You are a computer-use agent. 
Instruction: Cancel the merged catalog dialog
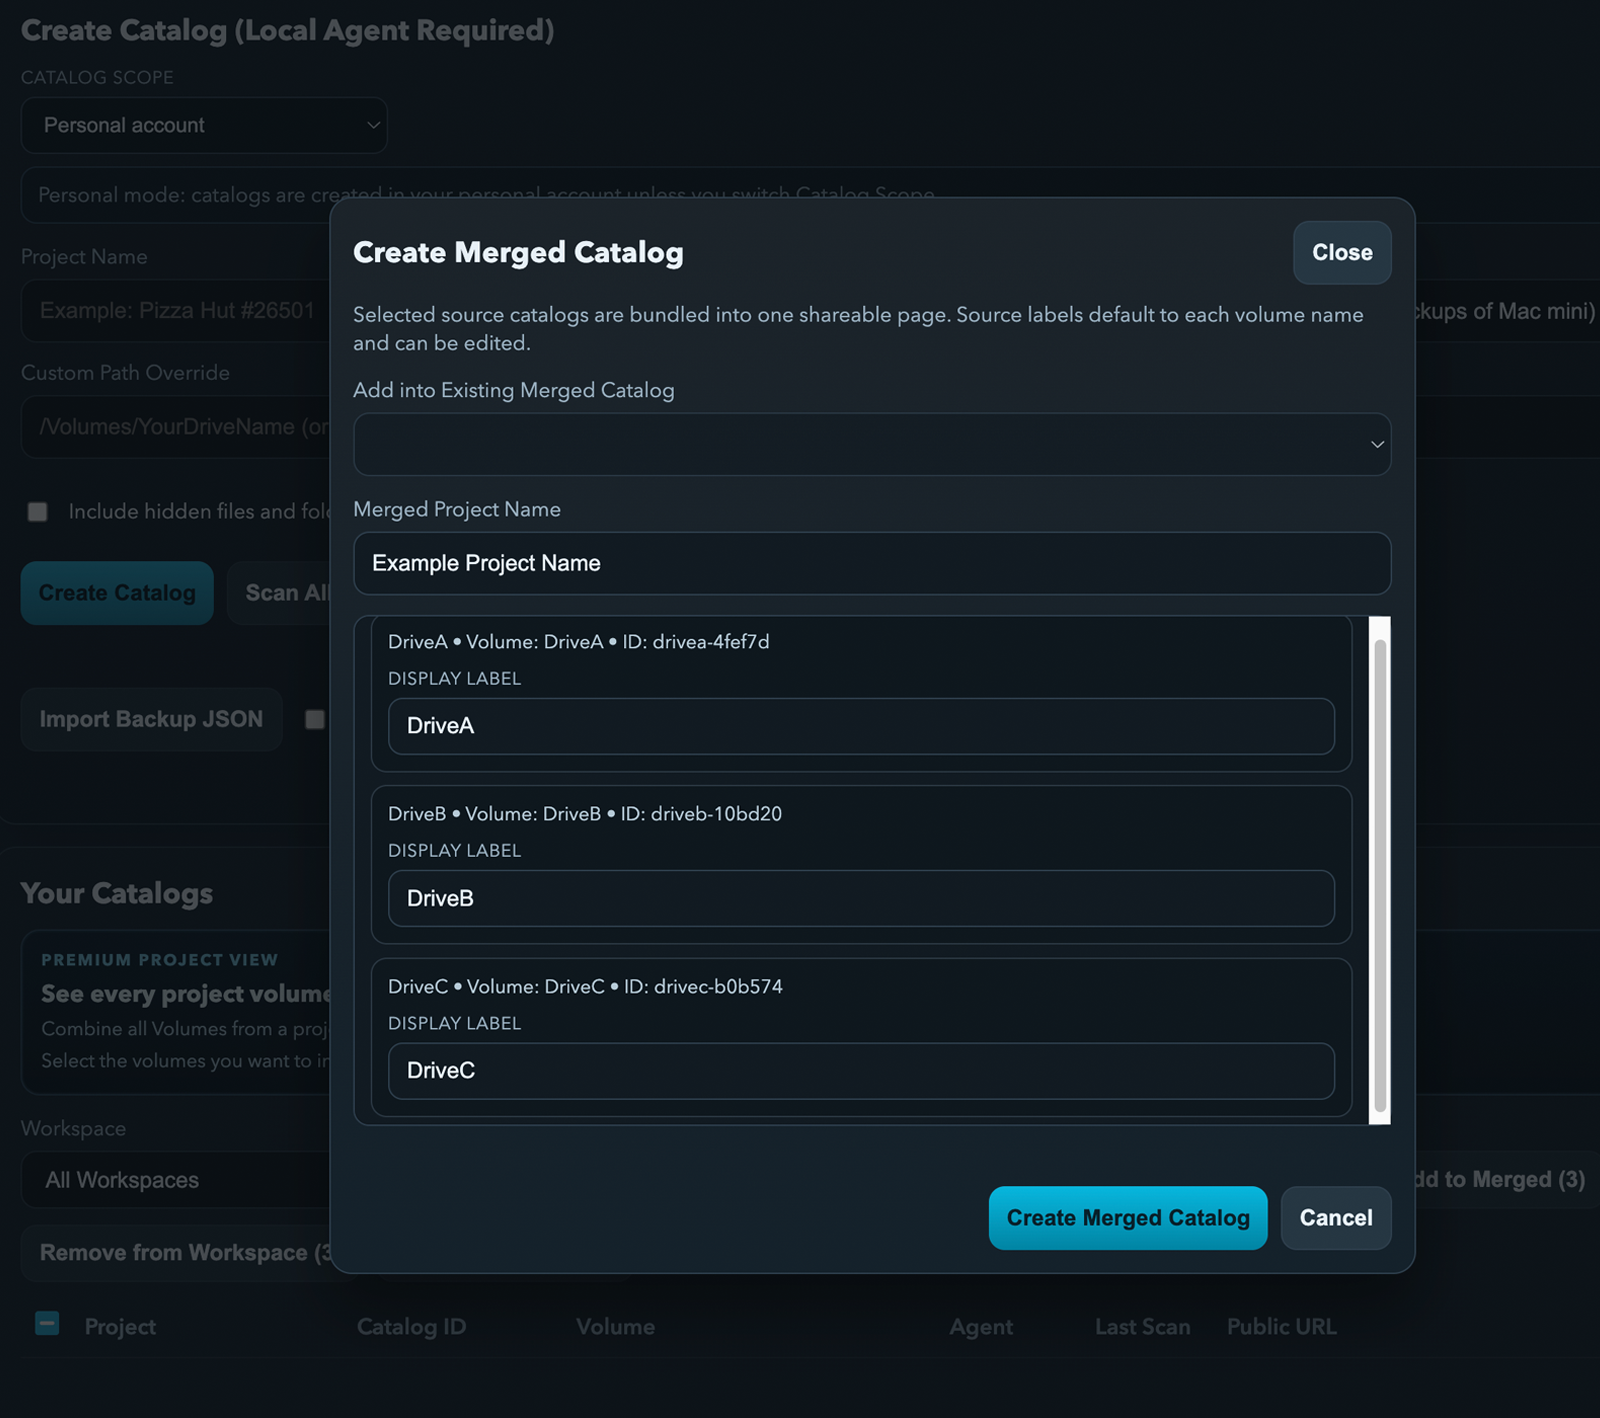1335,1217
